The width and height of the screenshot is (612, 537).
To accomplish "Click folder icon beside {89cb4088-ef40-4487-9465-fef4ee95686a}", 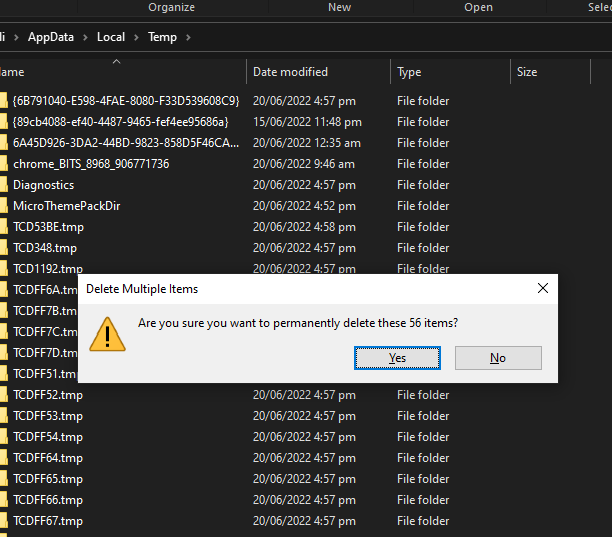I will click(4, 122).
